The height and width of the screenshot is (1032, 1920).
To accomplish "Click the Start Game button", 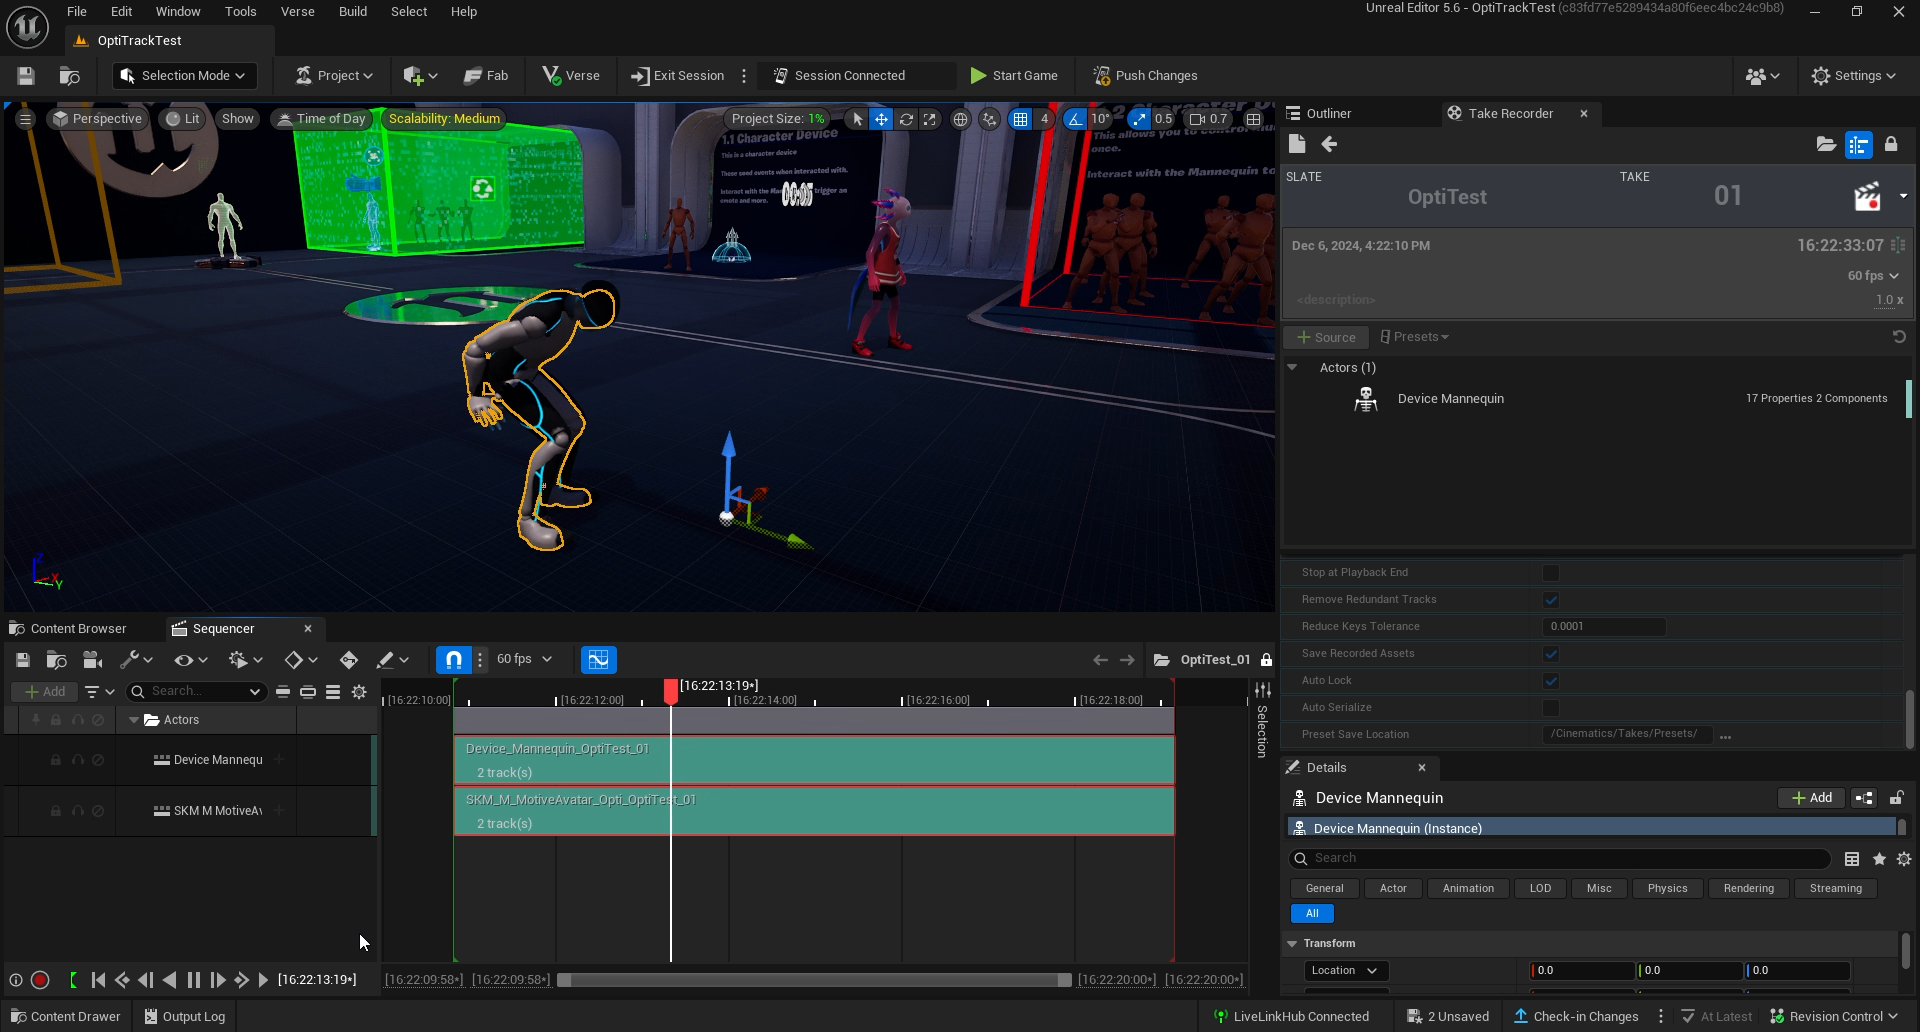I will pyautogui.click(x=1013, y=76).
